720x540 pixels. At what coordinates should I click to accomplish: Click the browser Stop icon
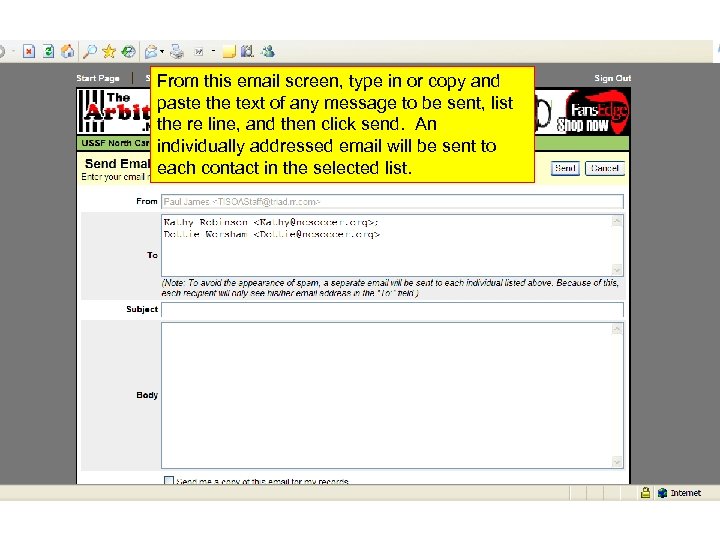29,51
